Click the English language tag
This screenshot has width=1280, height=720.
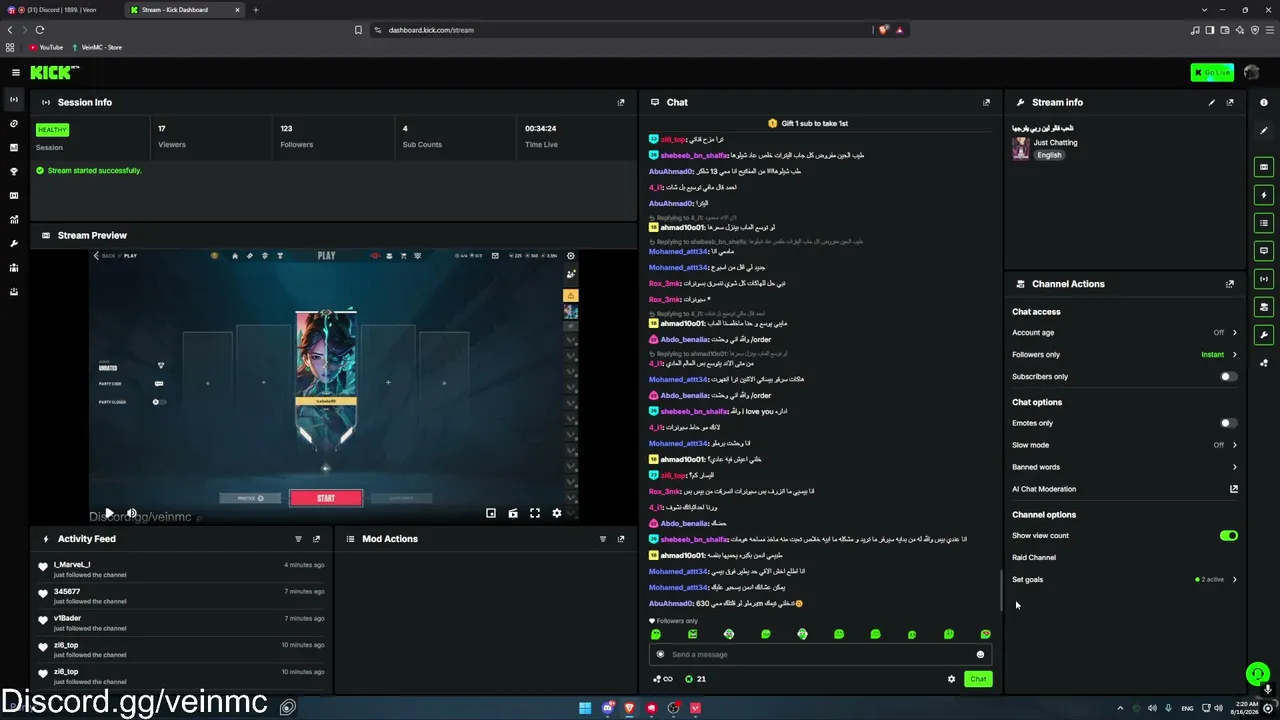click(x=1049, y=155)
